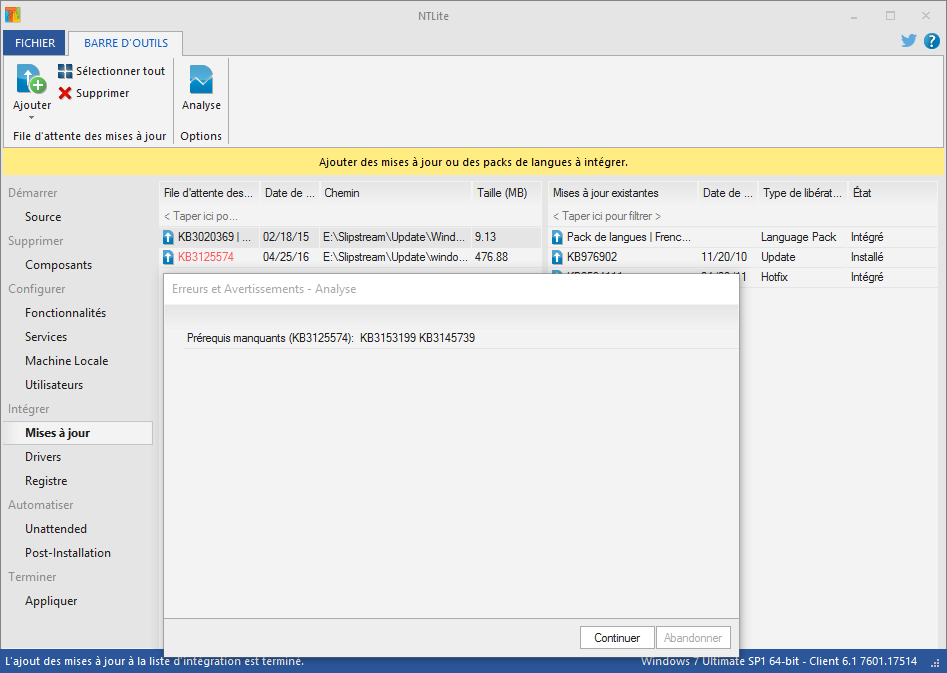This screenshot has width=947, height=673.
Task: Click the Prérequis manquants KB3125574 message
Action: 331,338
